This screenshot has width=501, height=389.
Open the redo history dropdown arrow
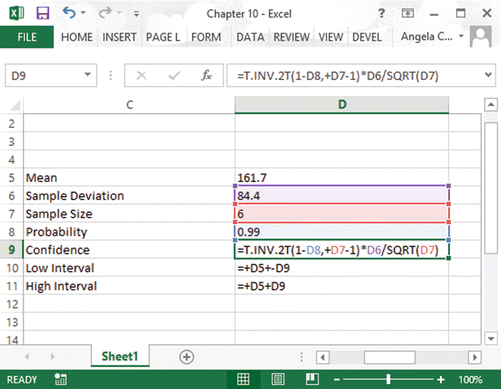(119, 13)
